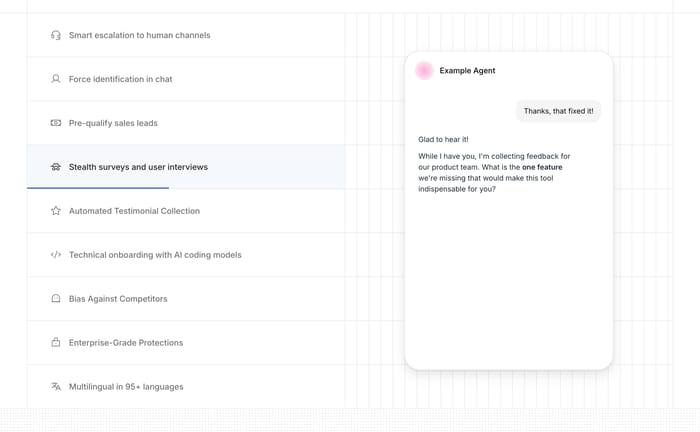The width and height of the screenshot is (700, 432).
Task: Click the bold 'one feature' text in chat
Action: pos(542,167)
